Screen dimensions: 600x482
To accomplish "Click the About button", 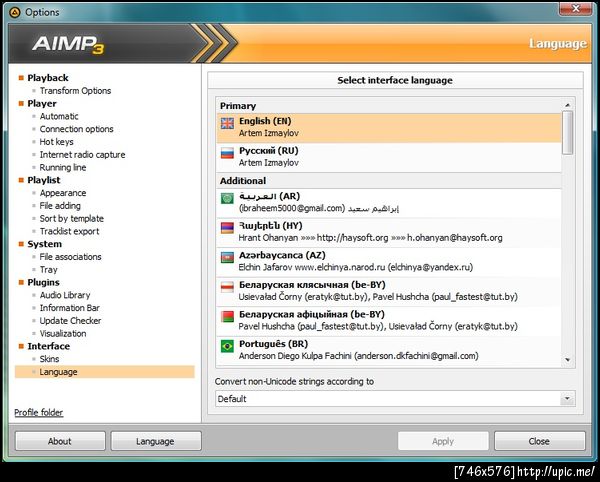I will click(60, 441).
